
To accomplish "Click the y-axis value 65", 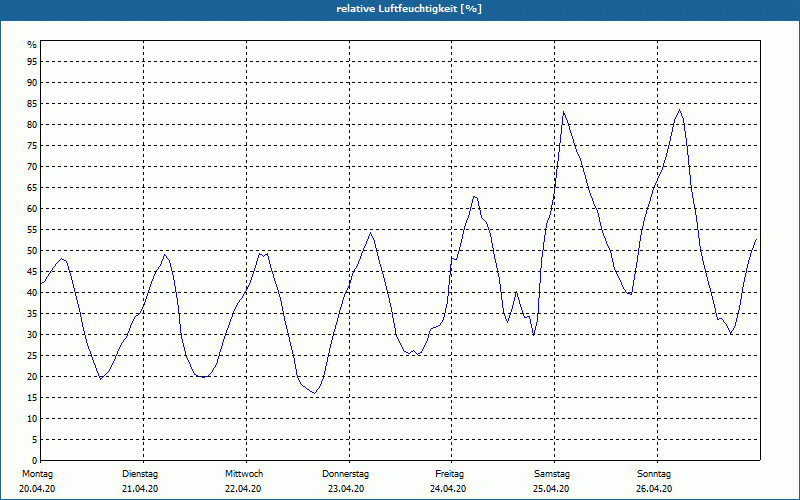I will tap(32, 188).
